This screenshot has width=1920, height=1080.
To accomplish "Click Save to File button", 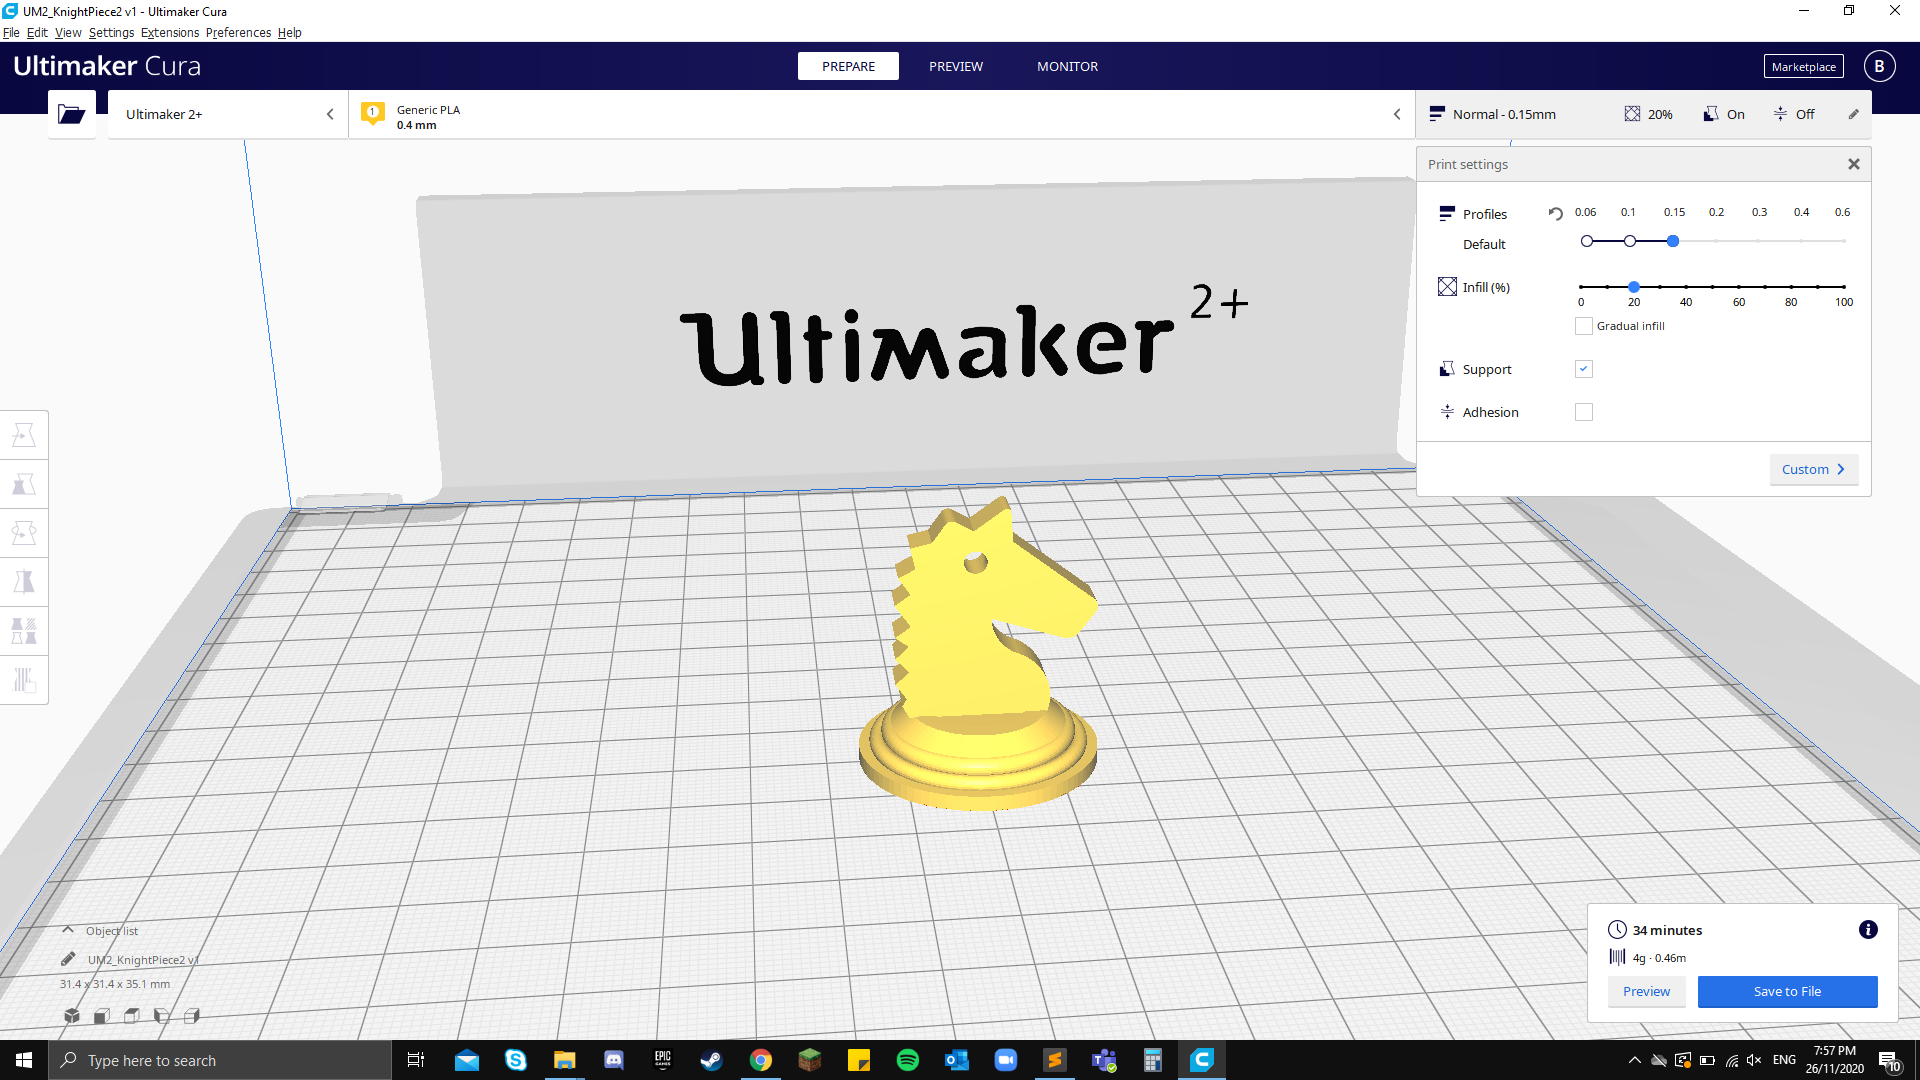I will 1787,991.
